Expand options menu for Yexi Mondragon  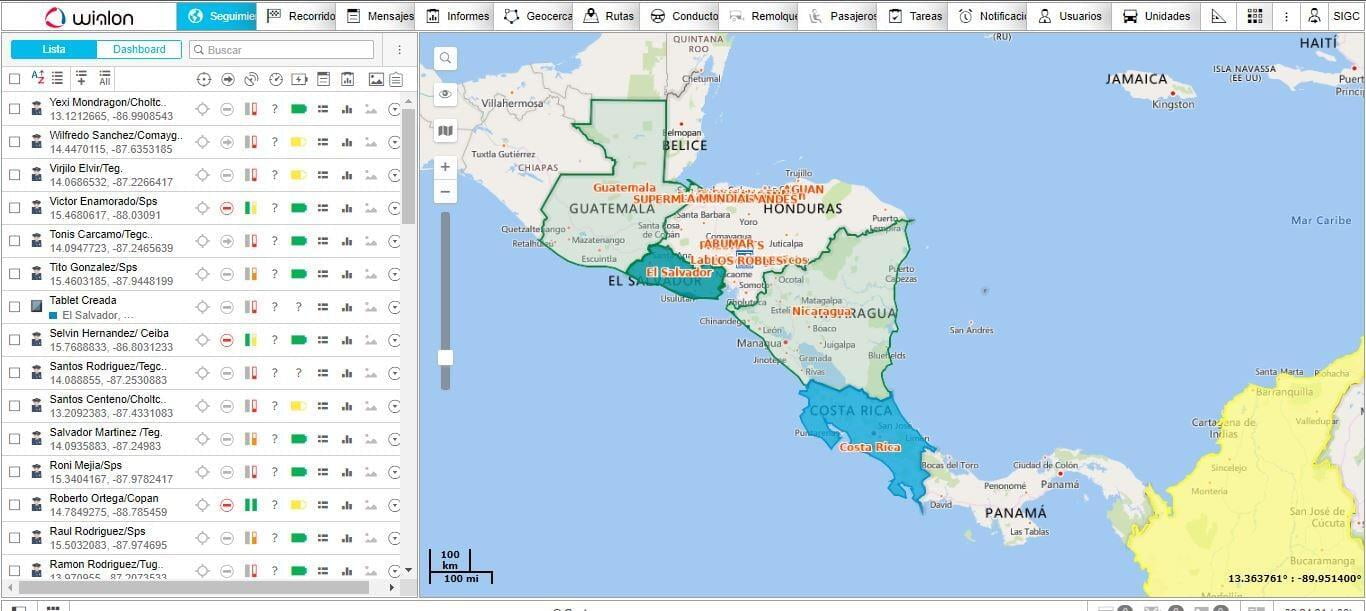tap(394, 109)
